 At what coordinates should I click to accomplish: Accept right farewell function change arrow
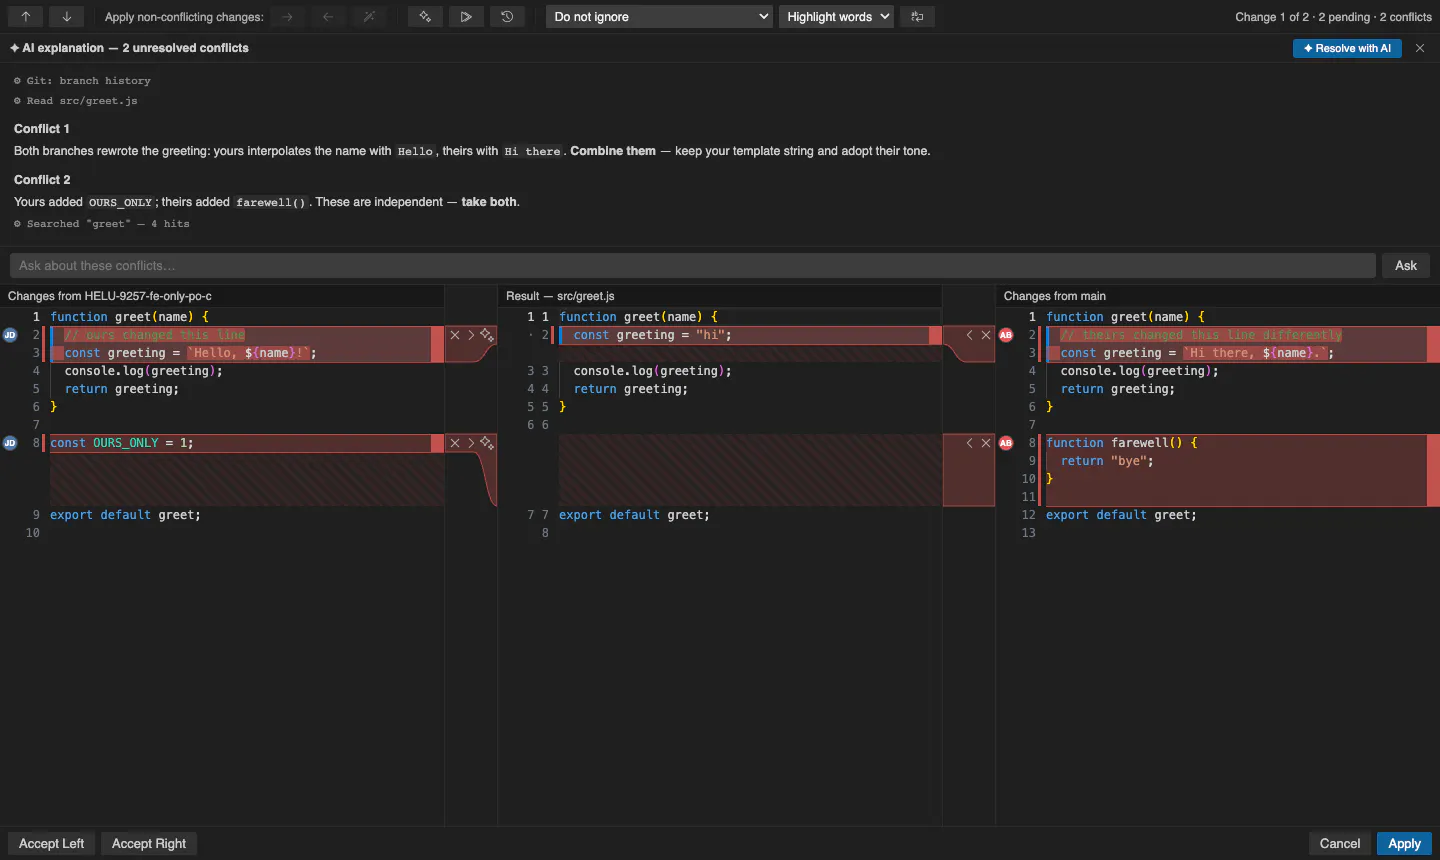[969, 443]
